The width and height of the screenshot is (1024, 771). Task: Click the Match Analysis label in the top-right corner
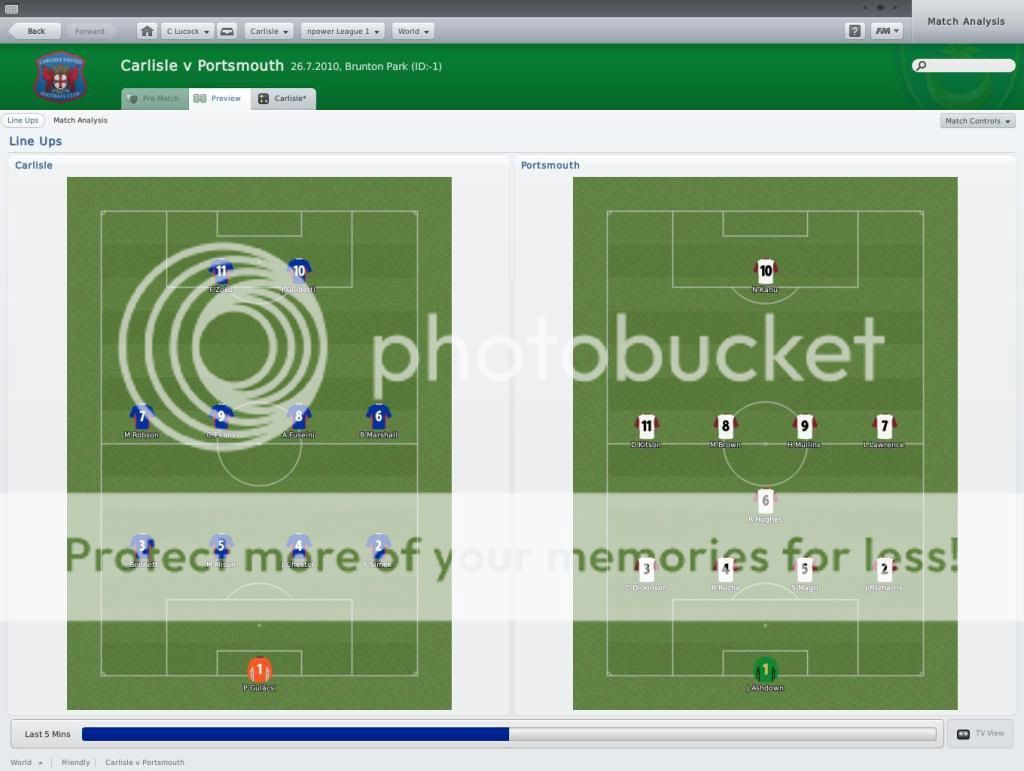(x=966, y=22)
